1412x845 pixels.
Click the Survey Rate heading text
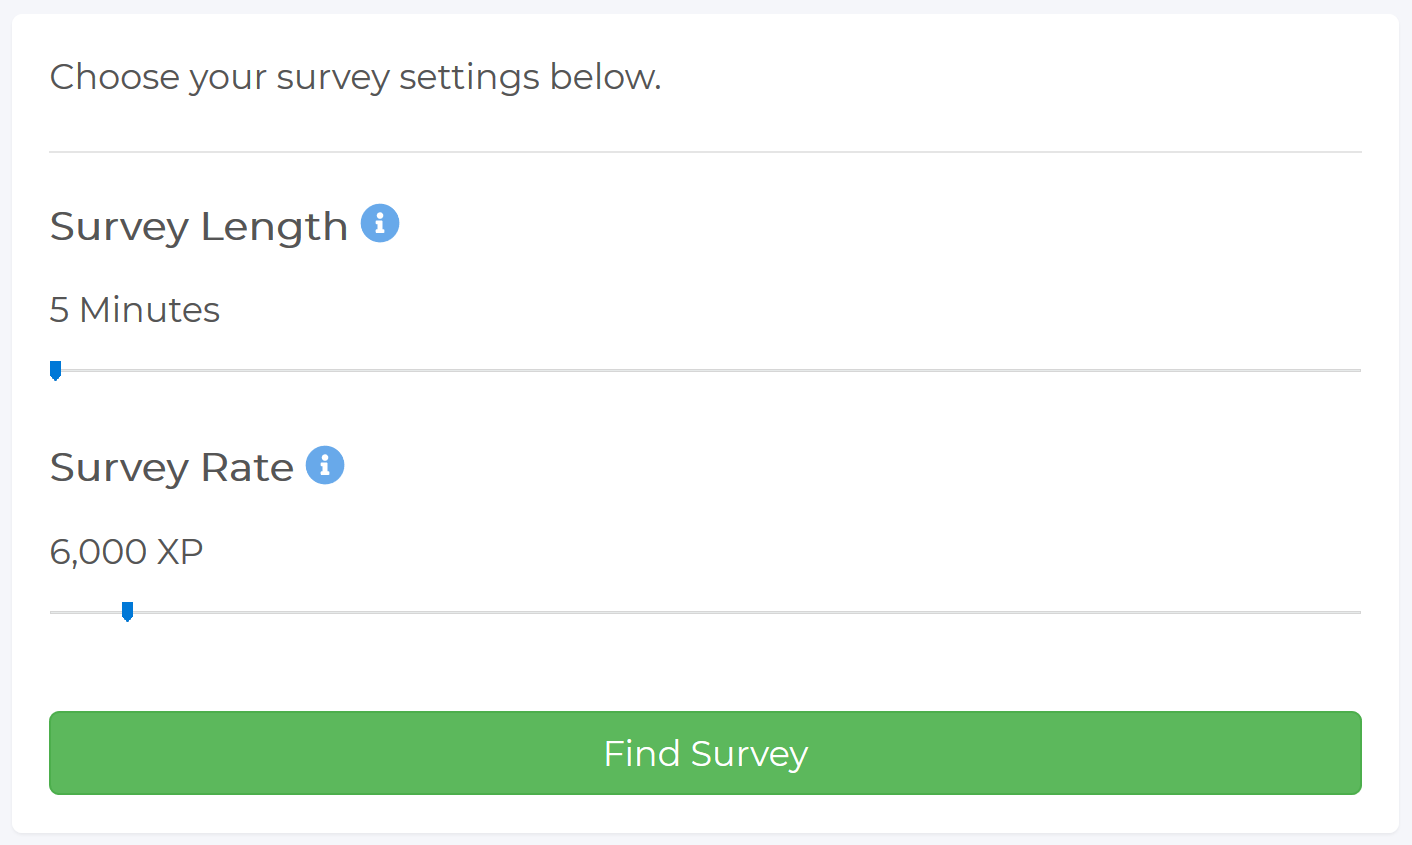pyautogui.click(x=171, y=468)
